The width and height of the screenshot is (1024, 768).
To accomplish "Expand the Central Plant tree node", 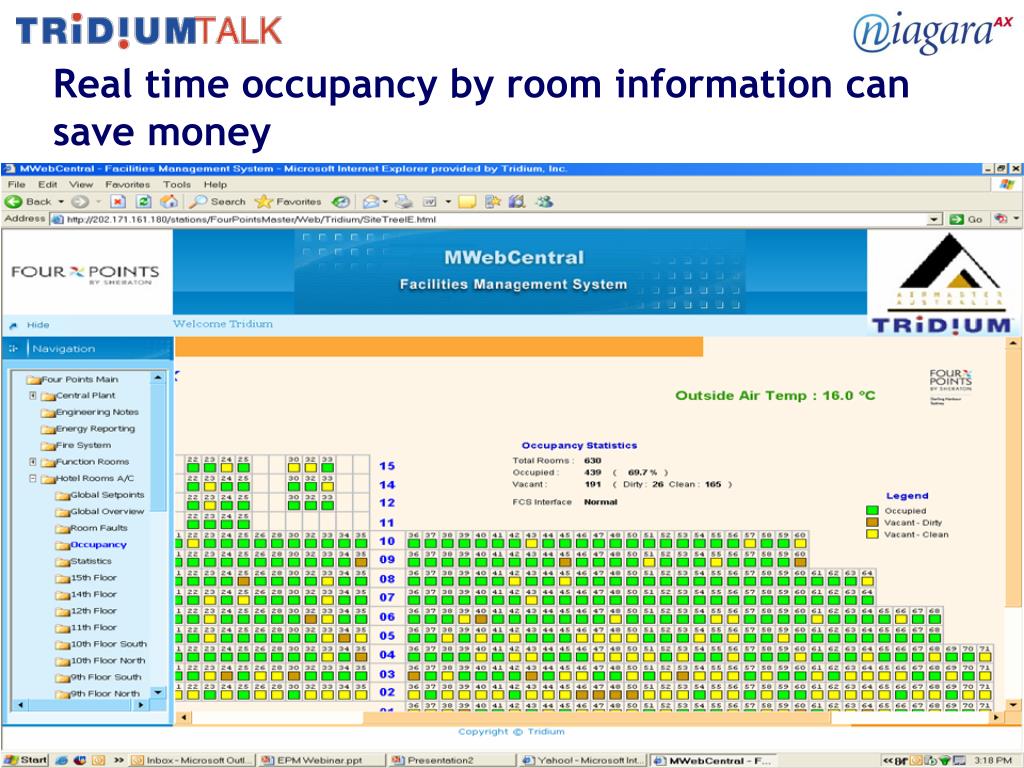I will point(33,395).
